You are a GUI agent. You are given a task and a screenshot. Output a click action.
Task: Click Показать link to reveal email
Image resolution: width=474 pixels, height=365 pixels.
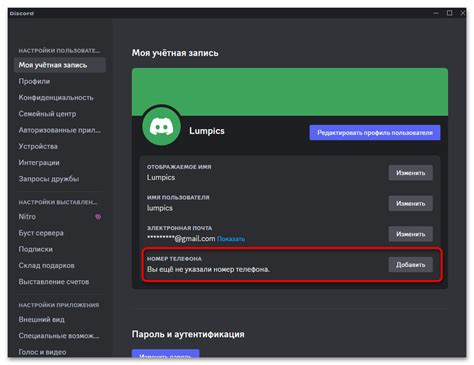pyautogui.click(x=231, y=239)
